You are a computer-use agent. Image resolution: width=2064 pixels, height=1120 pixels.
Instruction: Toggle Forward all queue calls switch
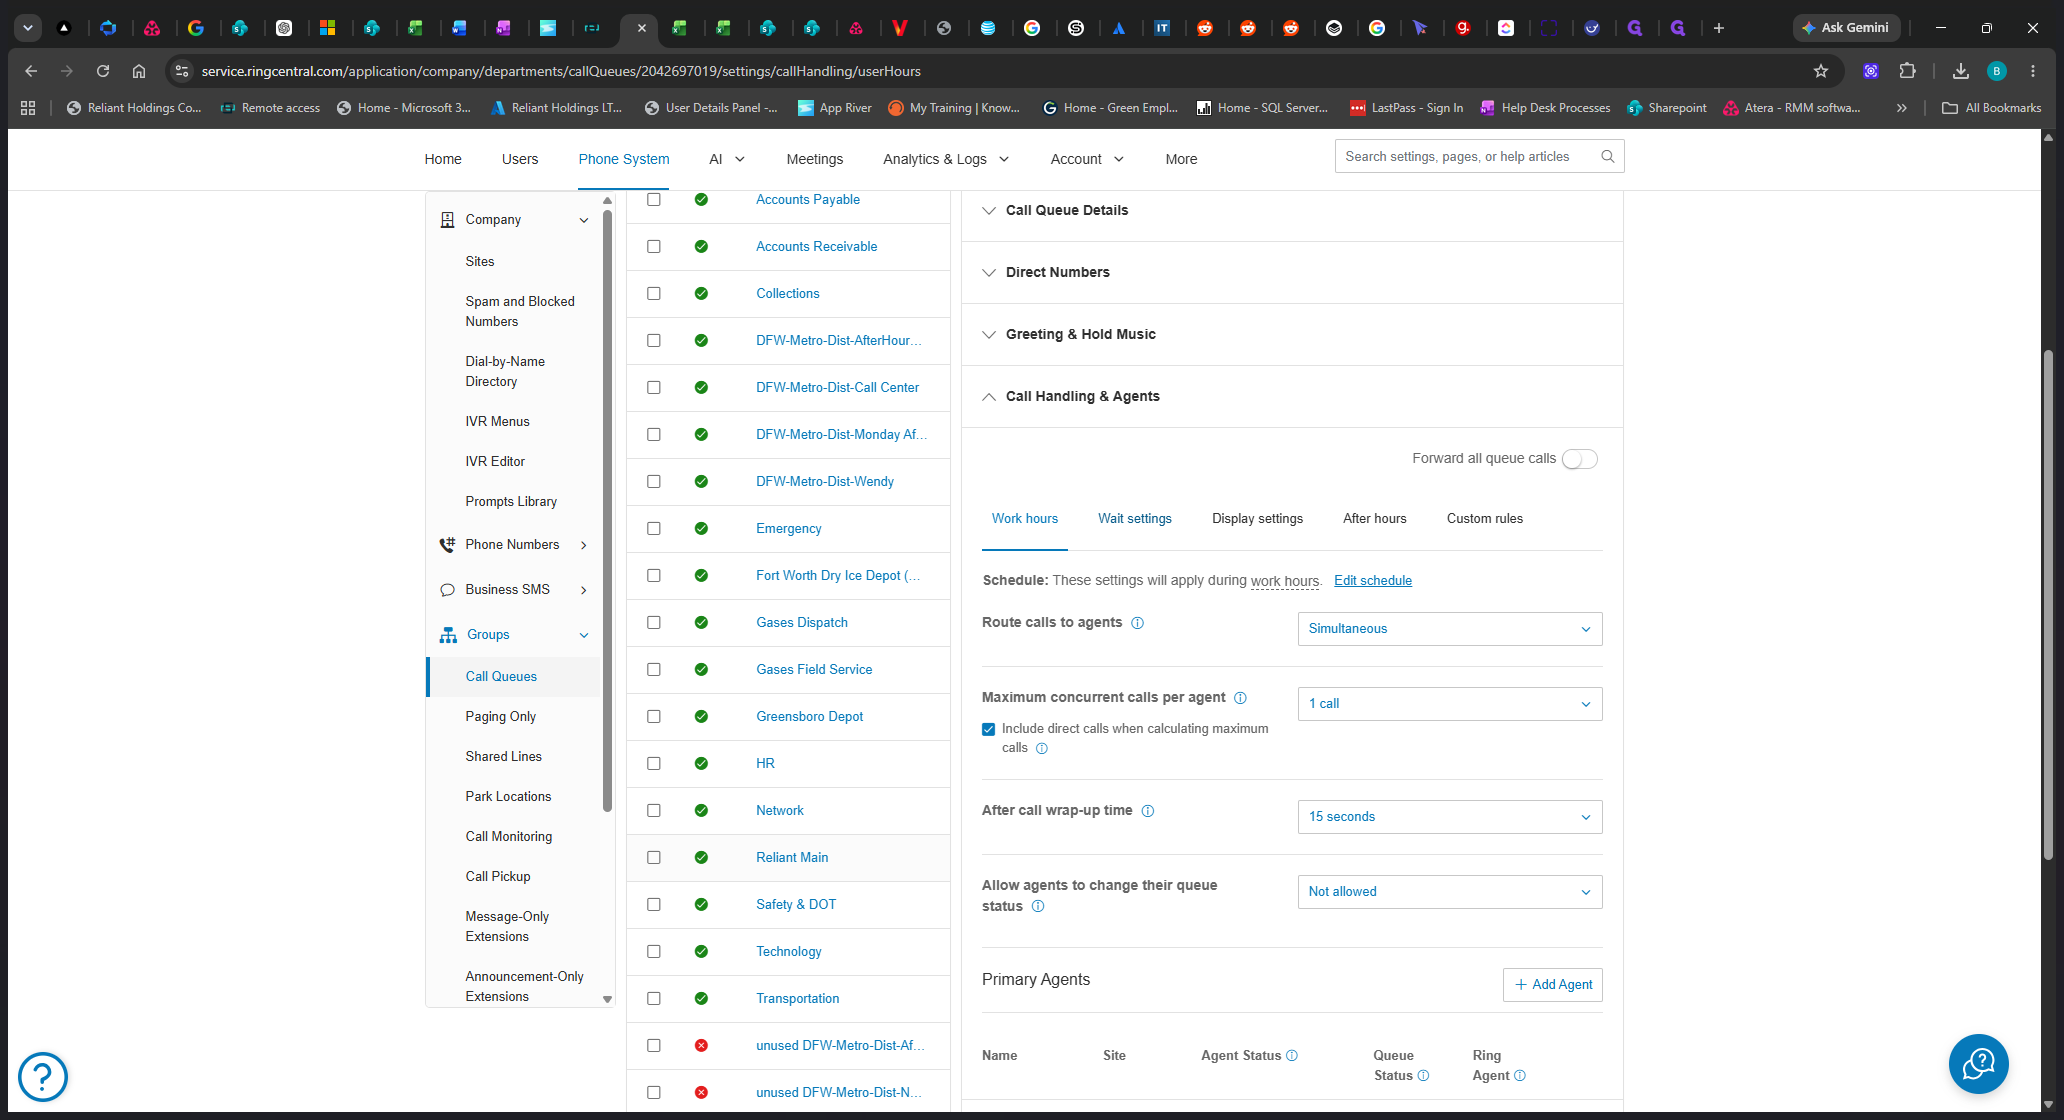[1580, 459]
